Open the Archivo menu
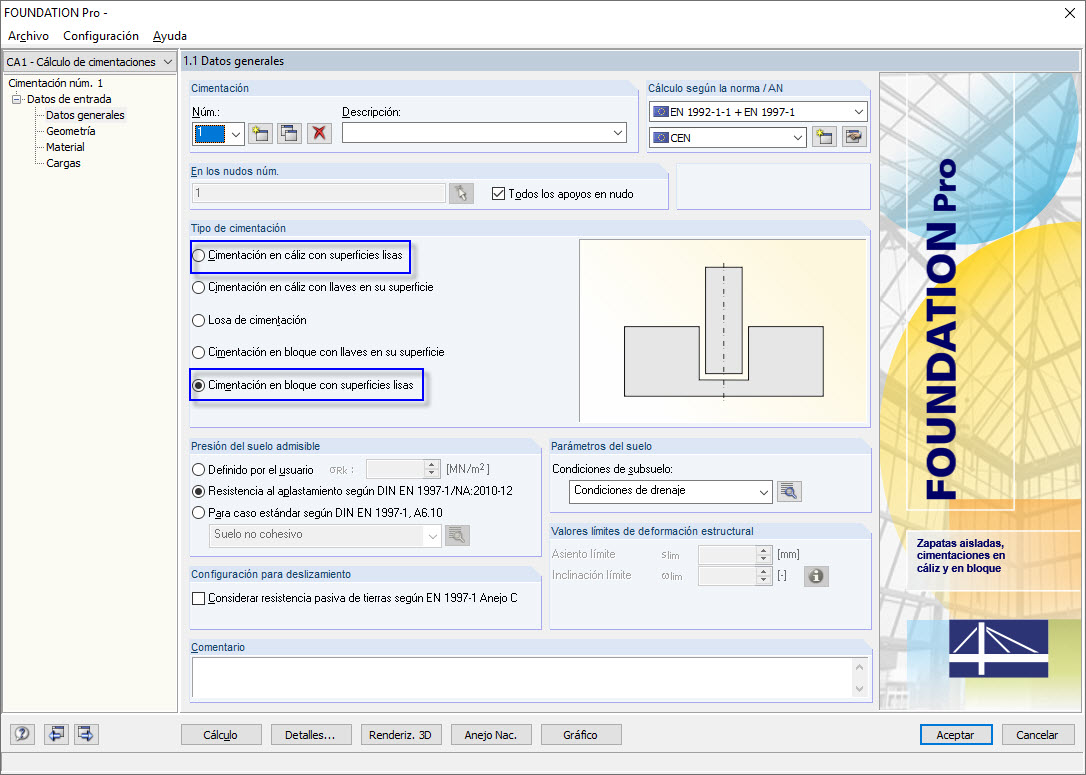The height and width of the screenshot is (775, 1086). coord(28,36)
